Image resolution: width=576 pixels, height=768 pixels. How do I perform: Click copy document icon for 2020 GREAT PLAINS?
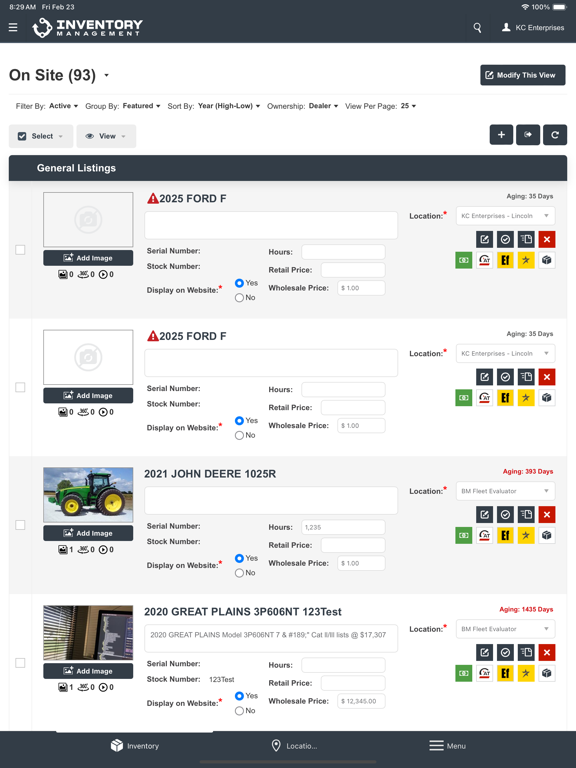pyautogui.click(x=526, y=652)
